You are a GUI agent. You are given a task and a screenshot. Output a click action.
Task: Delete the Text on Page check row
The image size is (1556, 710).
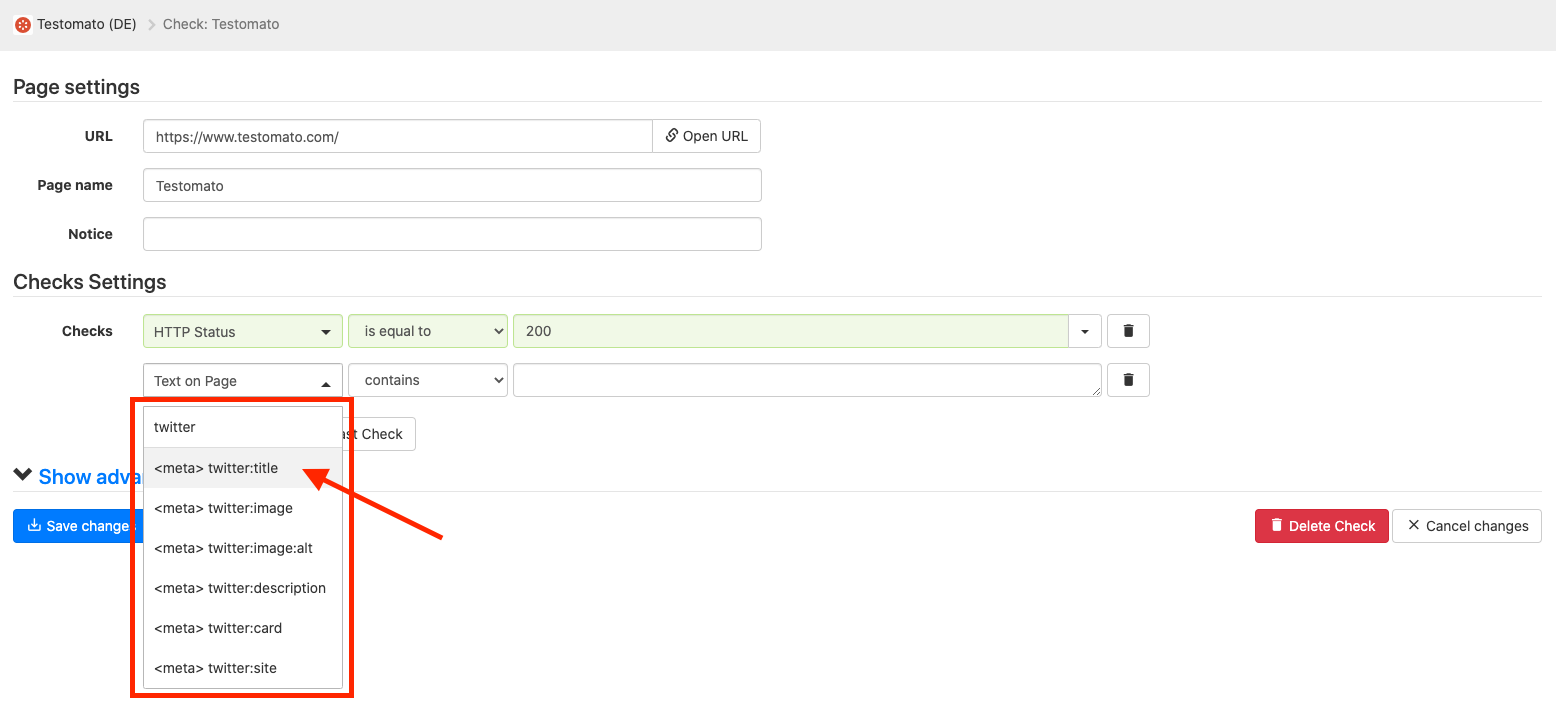(1128, 380)
